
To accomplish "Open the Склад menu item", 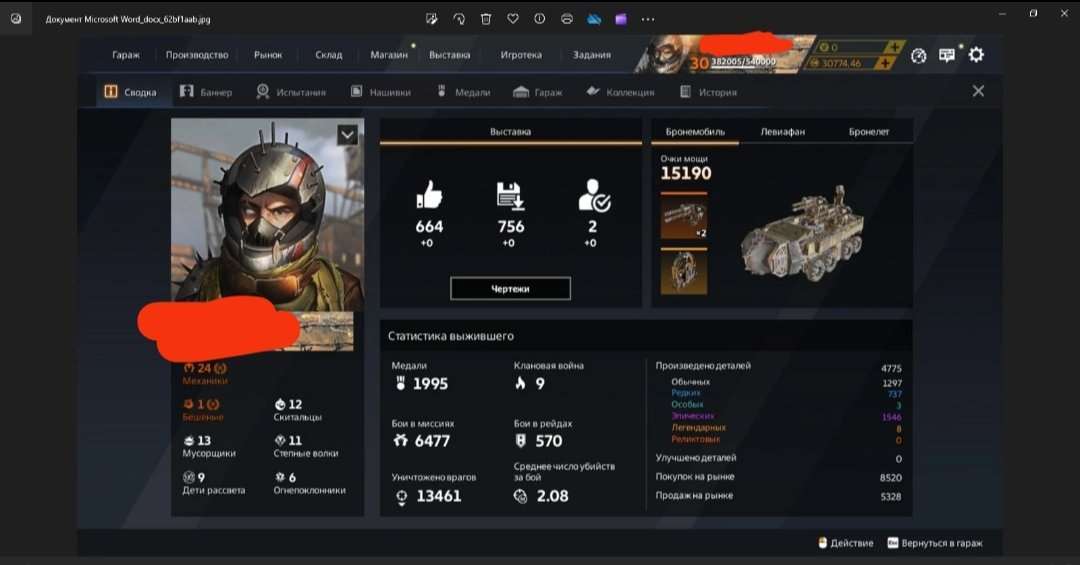I will pyautogui.click(x=329, y=54).
